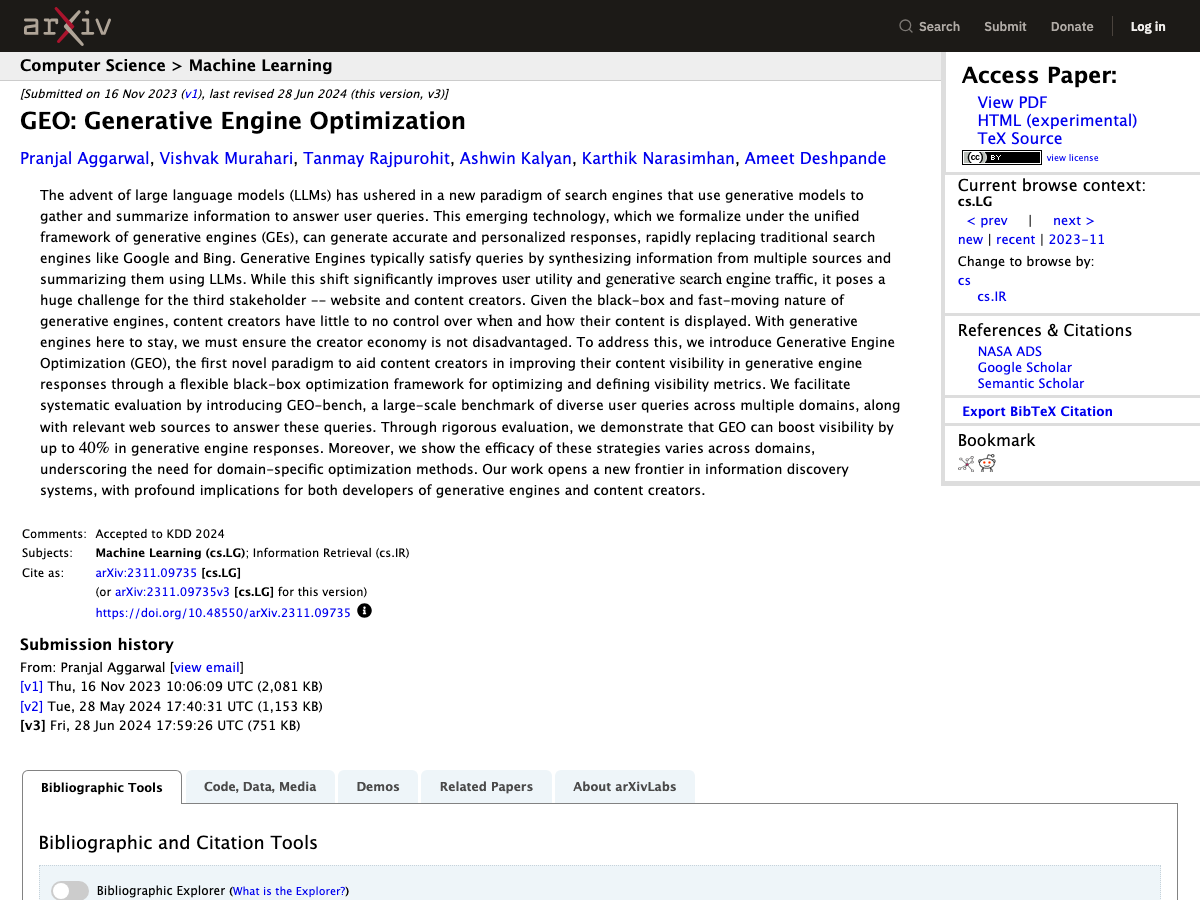Click v1 link in submitted date line
Screen dimensions: 1200x900
190,94
